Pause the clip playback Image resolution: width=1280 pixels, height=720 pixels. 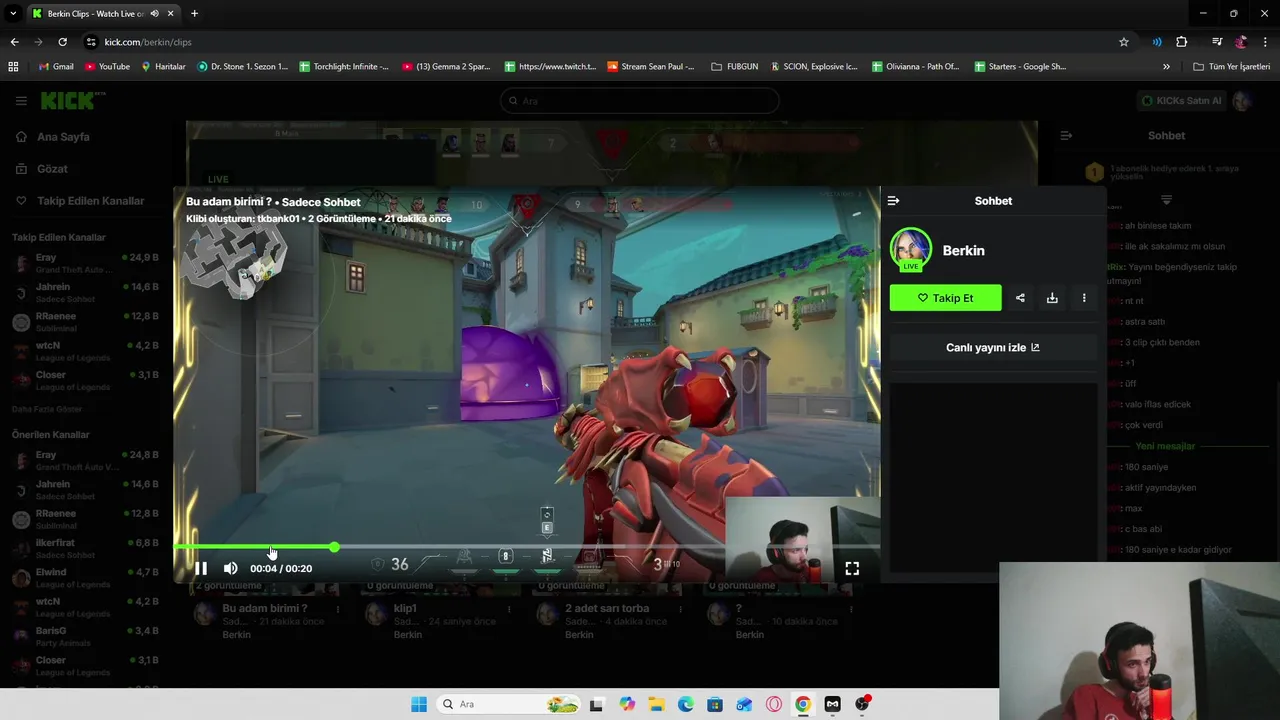pyautogui.click(x=201, y=568)
